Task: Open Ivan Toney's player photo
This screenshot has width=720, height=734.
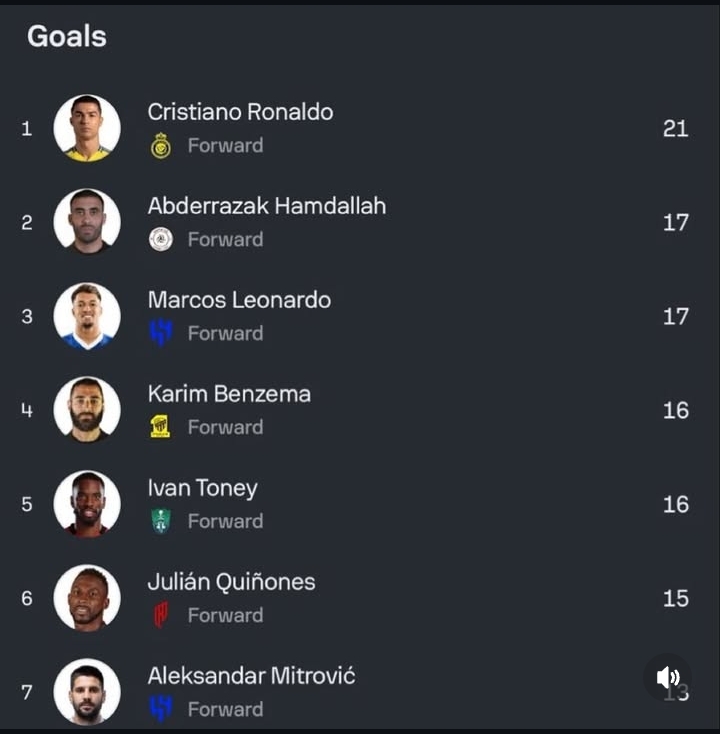Action: [87, 504]
